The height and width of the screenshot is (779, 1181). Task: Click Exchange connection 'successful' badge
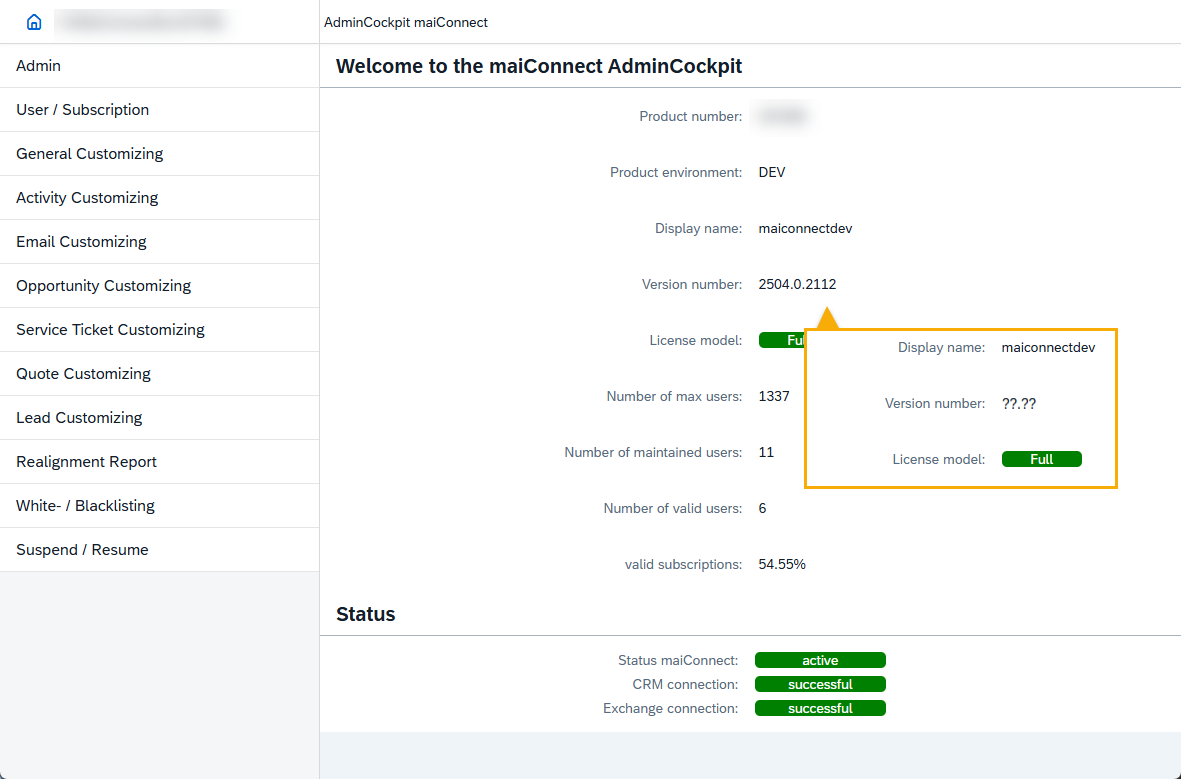tap(820, 708)
